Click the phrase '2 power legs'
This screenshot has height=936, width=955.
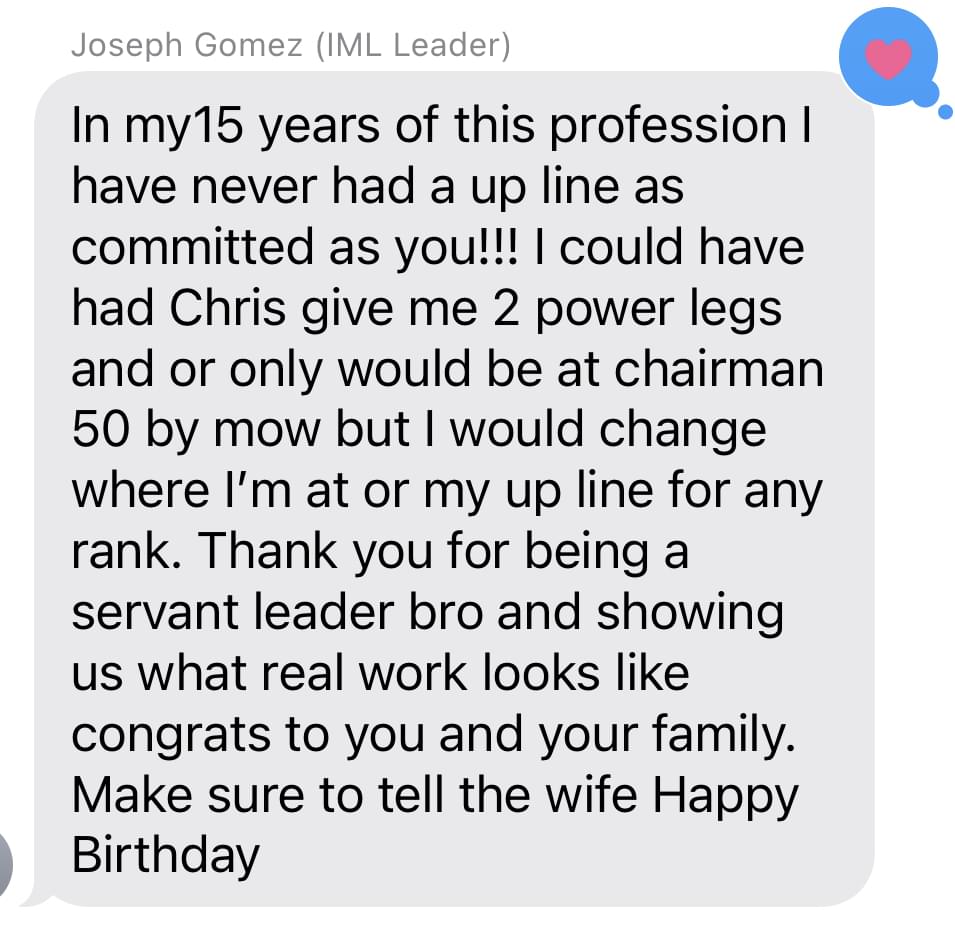tap(637, 309)
